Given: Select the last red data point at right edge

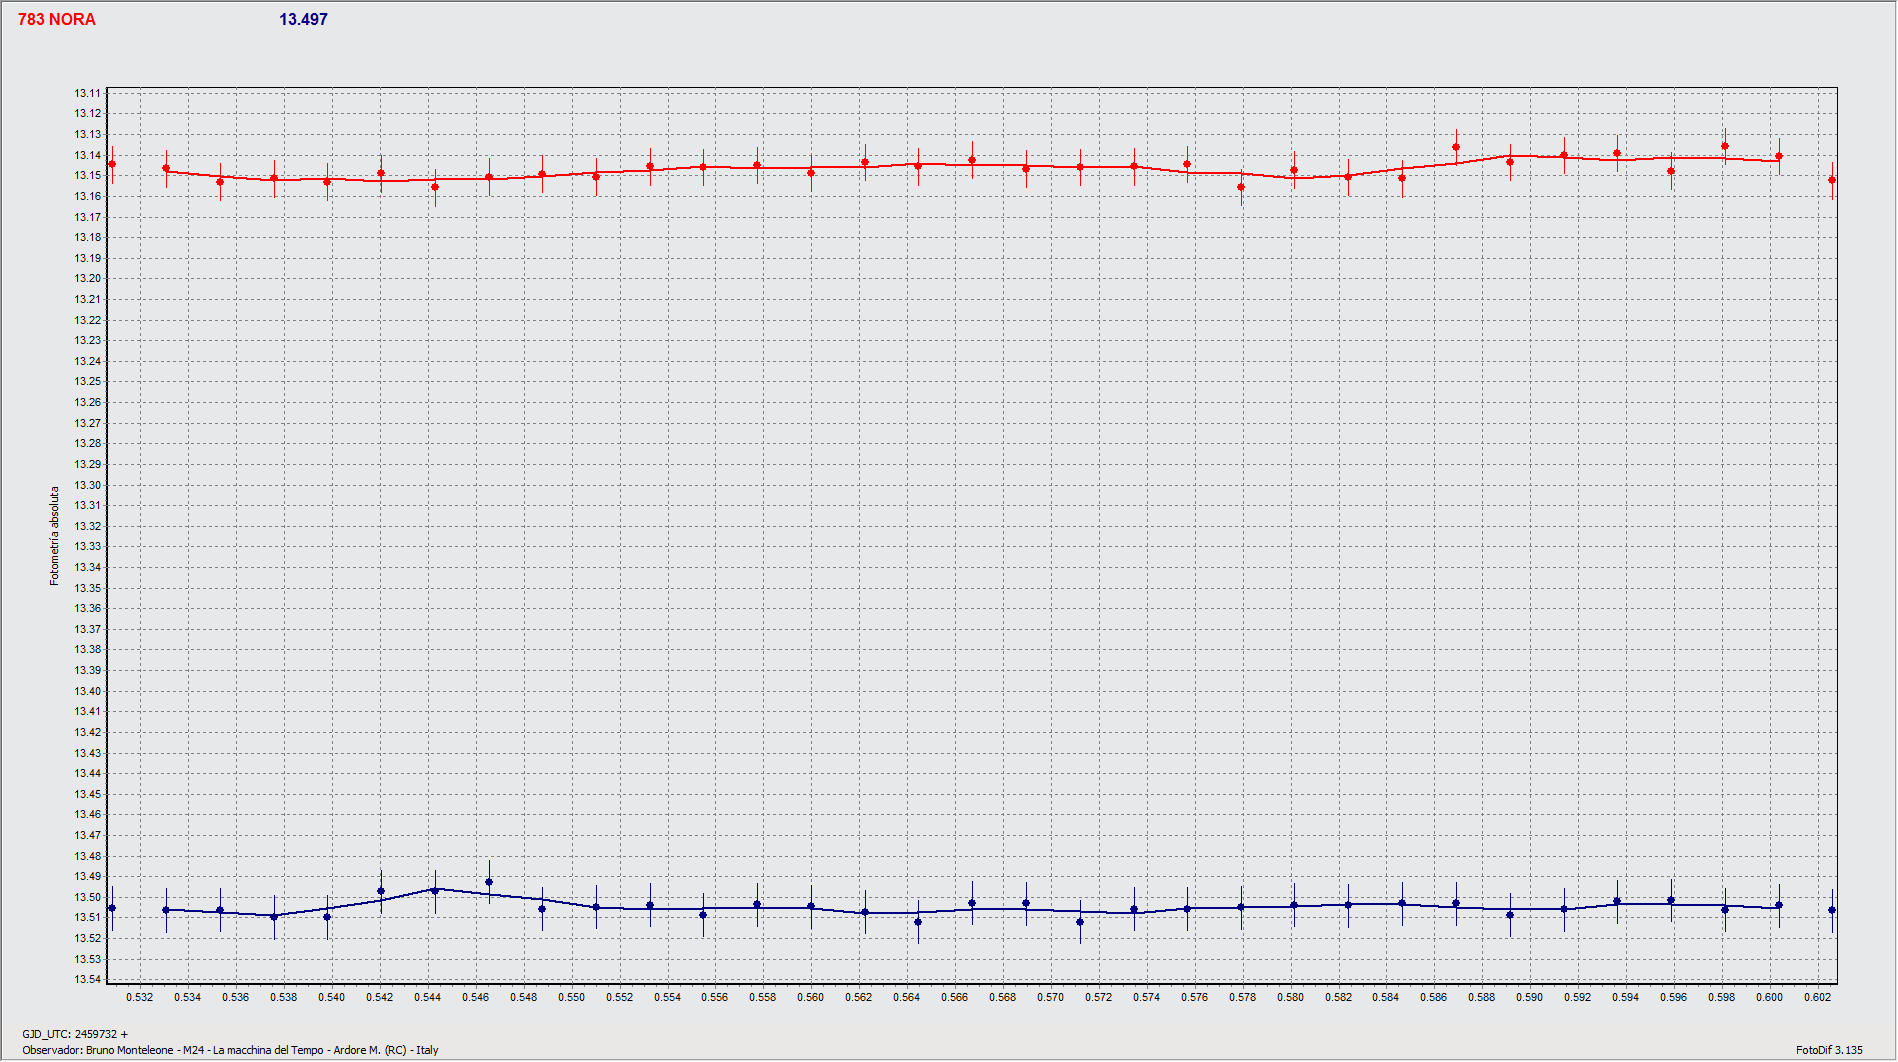Looking at the screenshot, I should (1832, 180).
